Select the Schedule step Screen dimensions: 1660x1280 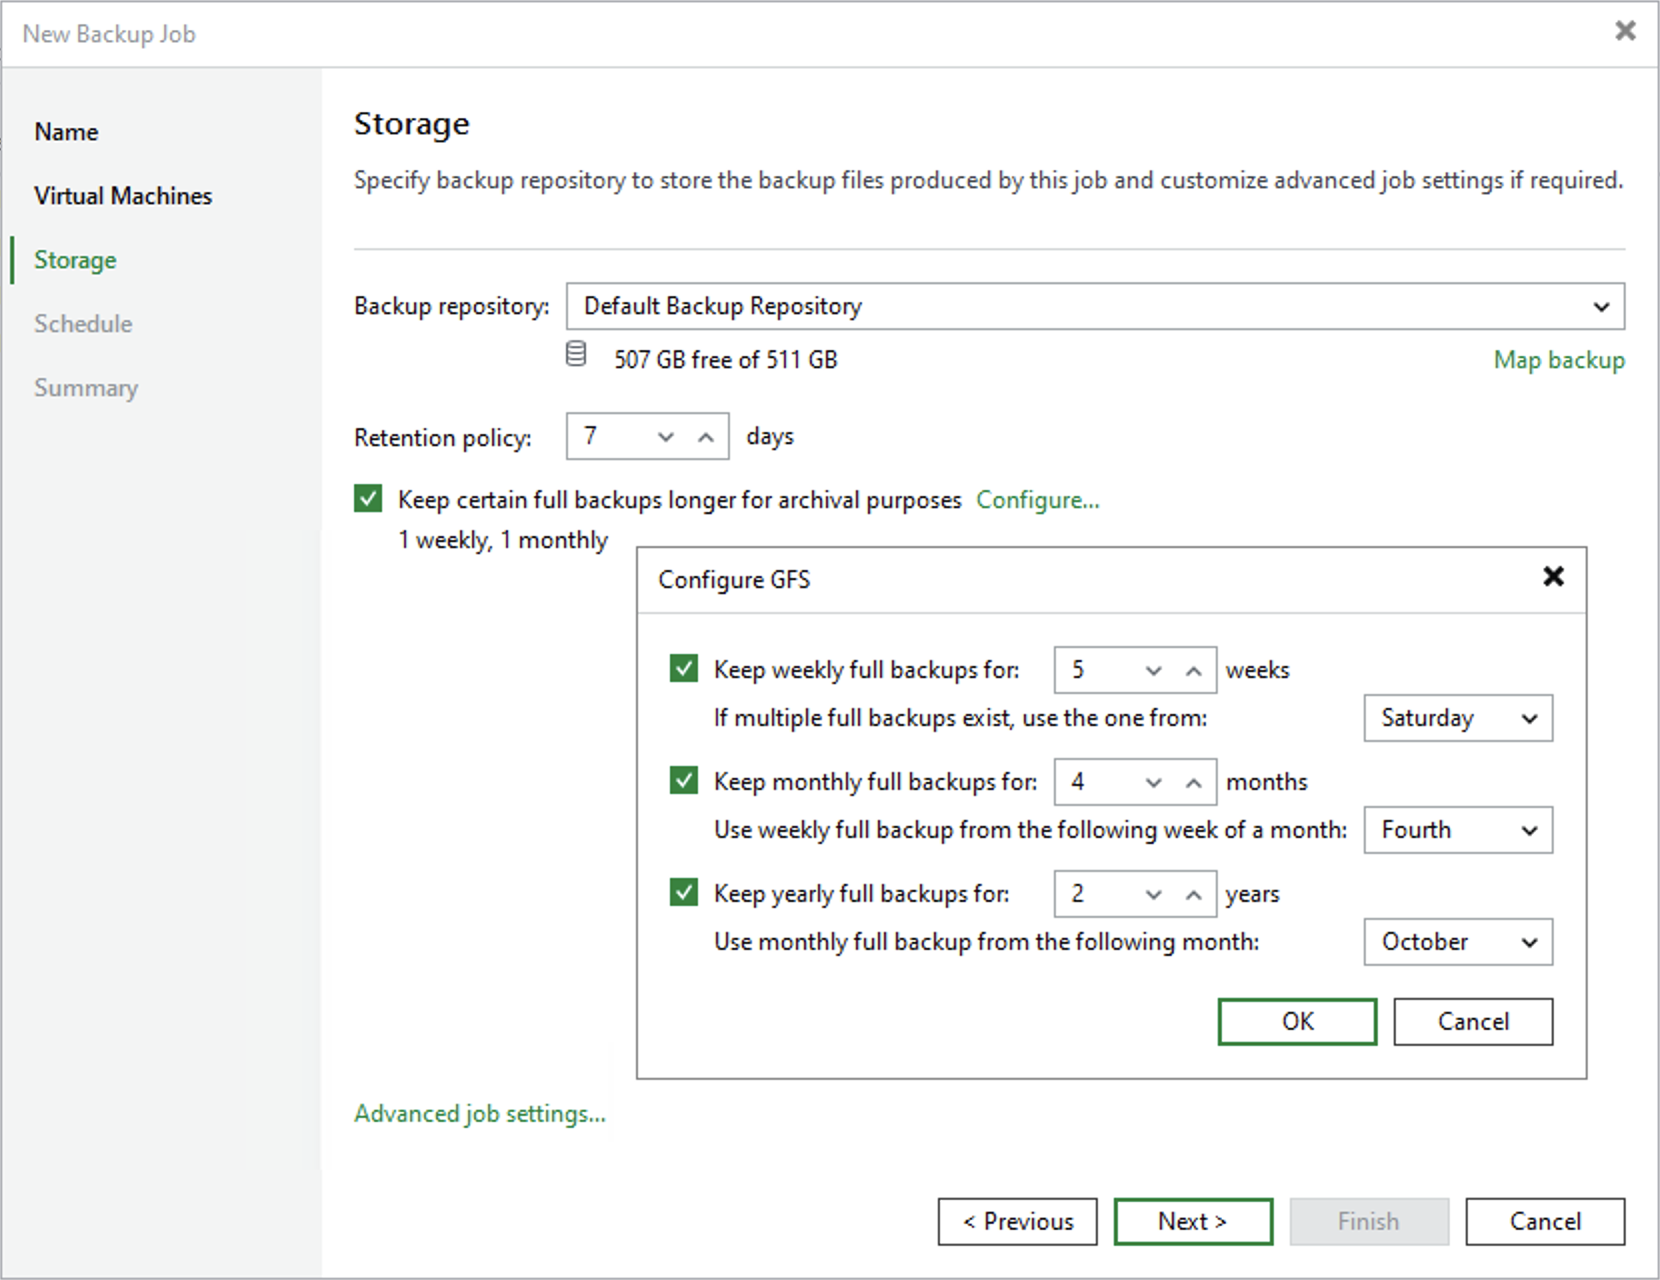coord(83,324)
